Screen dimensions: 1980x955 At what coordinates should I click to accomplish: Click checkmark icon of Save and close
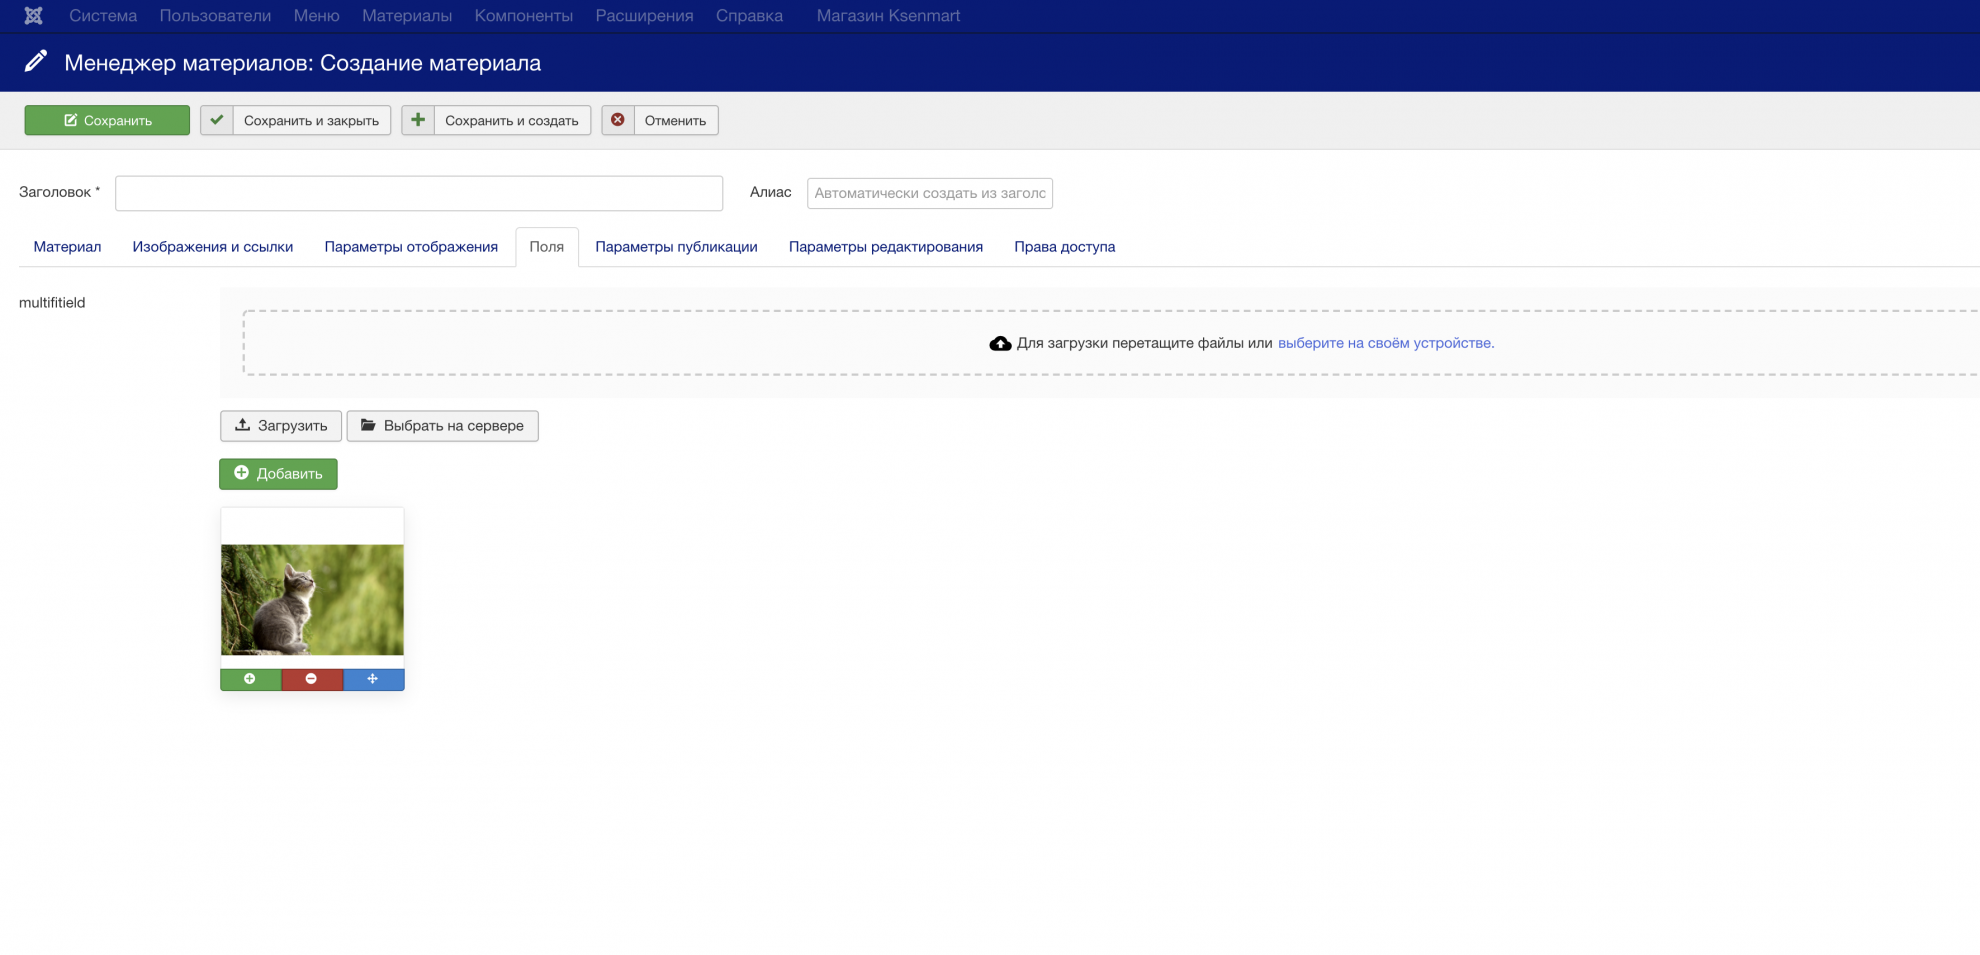(217, 120)
